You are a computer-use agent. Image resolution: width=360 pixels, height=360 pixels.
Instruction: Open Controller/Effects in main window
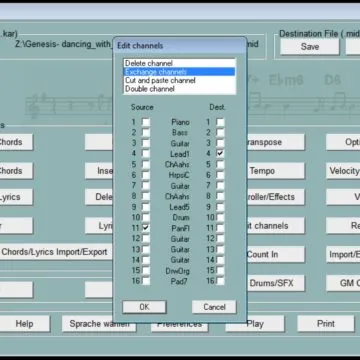click(275, 197)
